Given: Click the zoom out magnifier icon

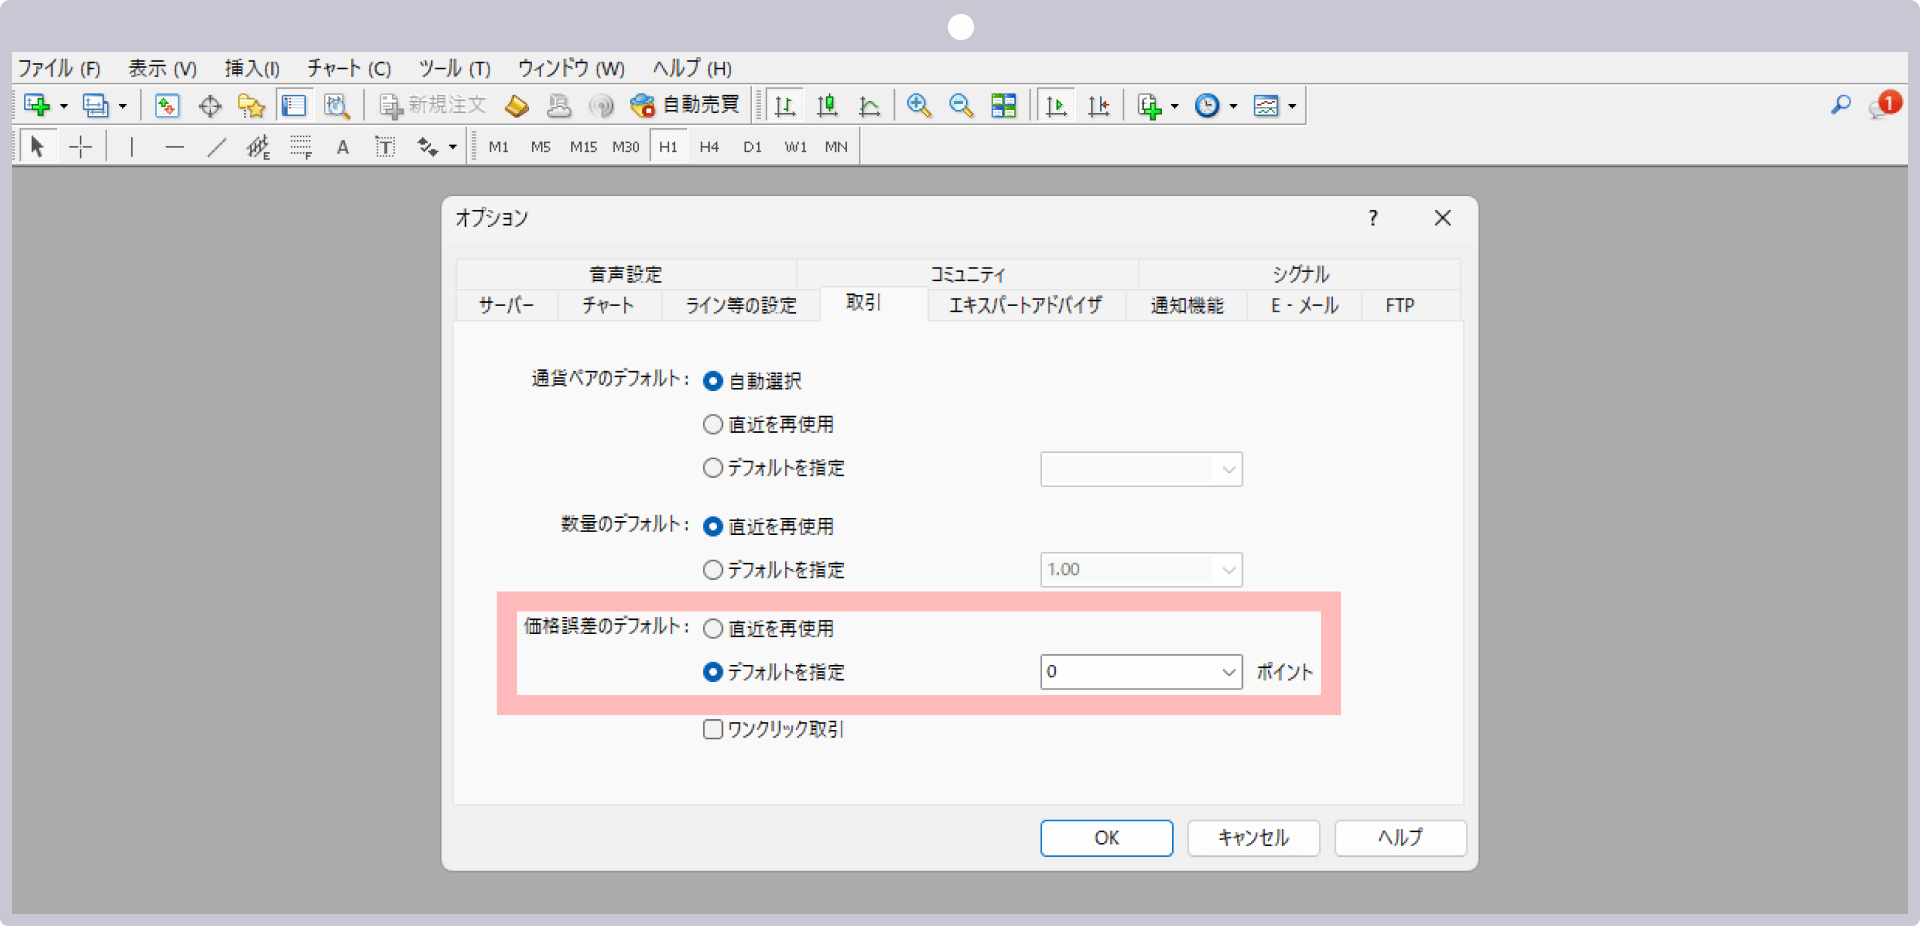Looking at the screenshot, I should pyautogui.click(x=961, y=105).
